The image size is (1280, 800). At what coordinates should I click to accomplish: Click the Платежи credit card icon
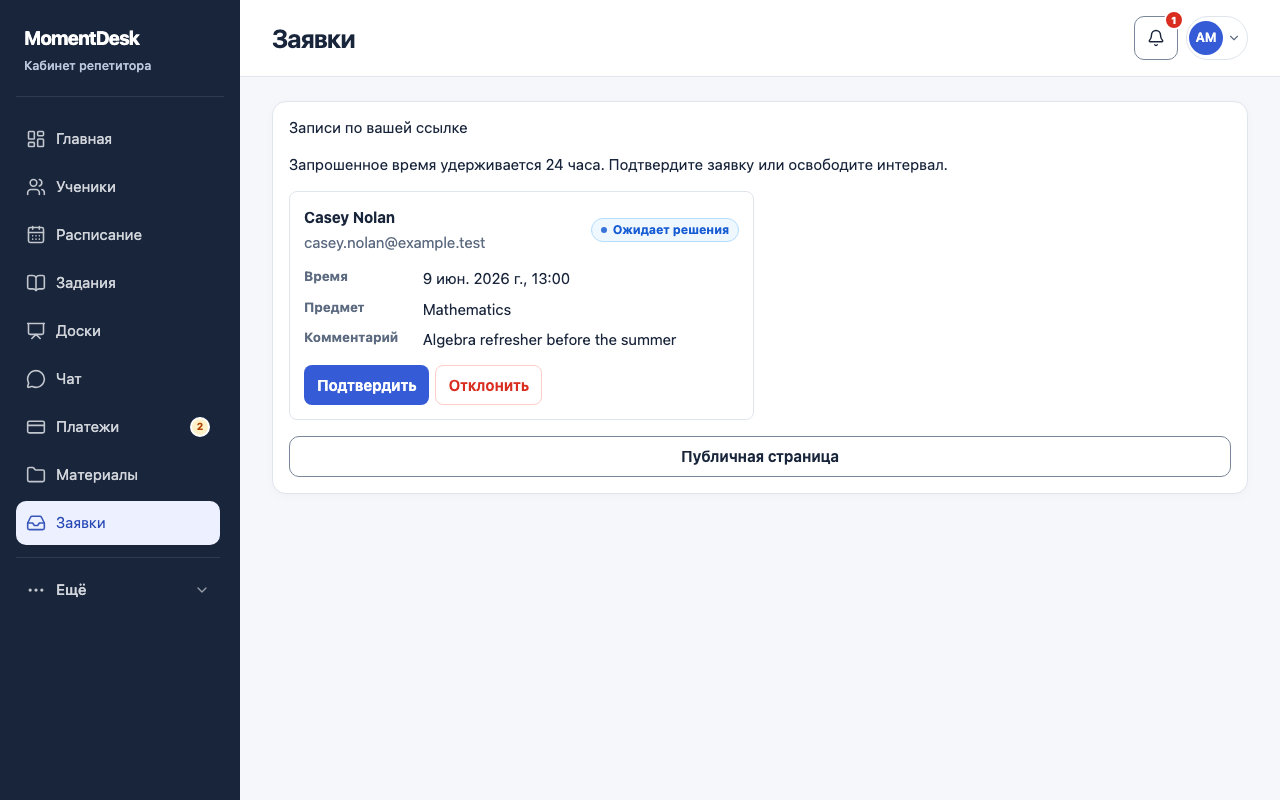click(36, 427)
